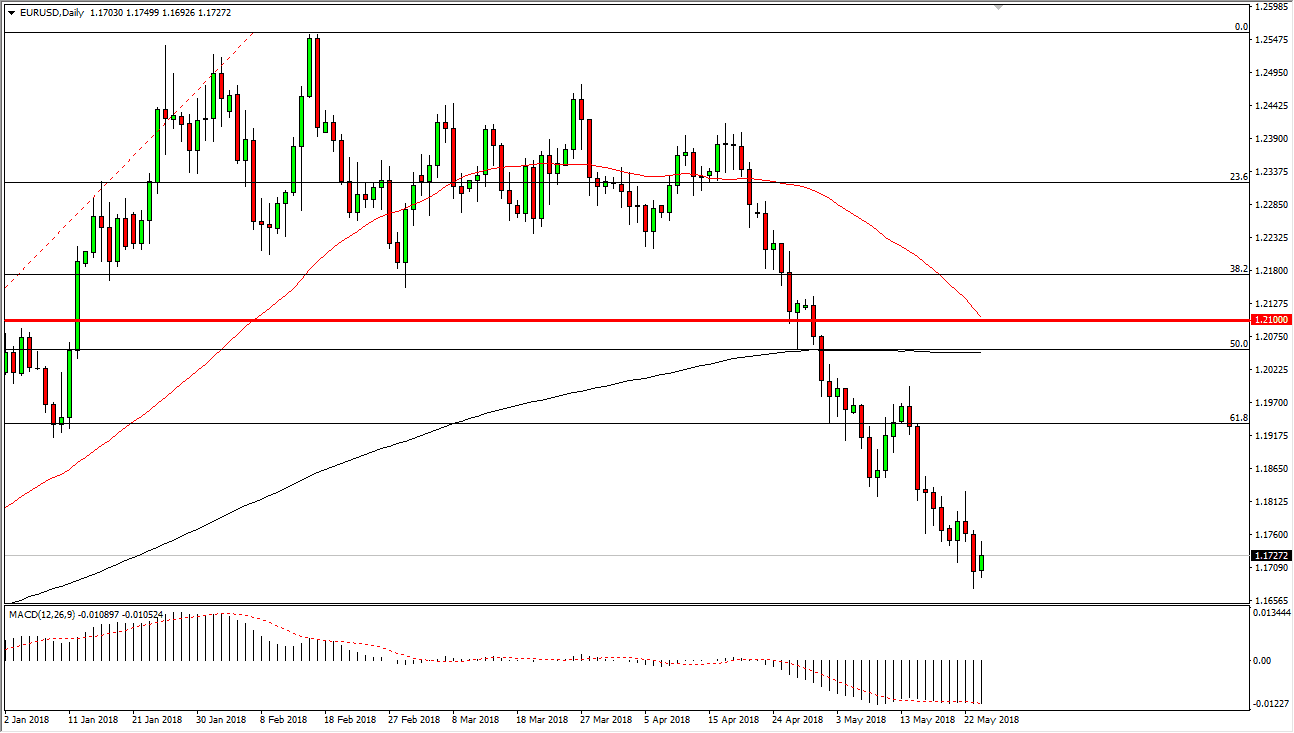The image size is (1294, 733).
Task: Click the 1.25985 price scale label
Action: pyautogui.click(x=1274, y=8)
